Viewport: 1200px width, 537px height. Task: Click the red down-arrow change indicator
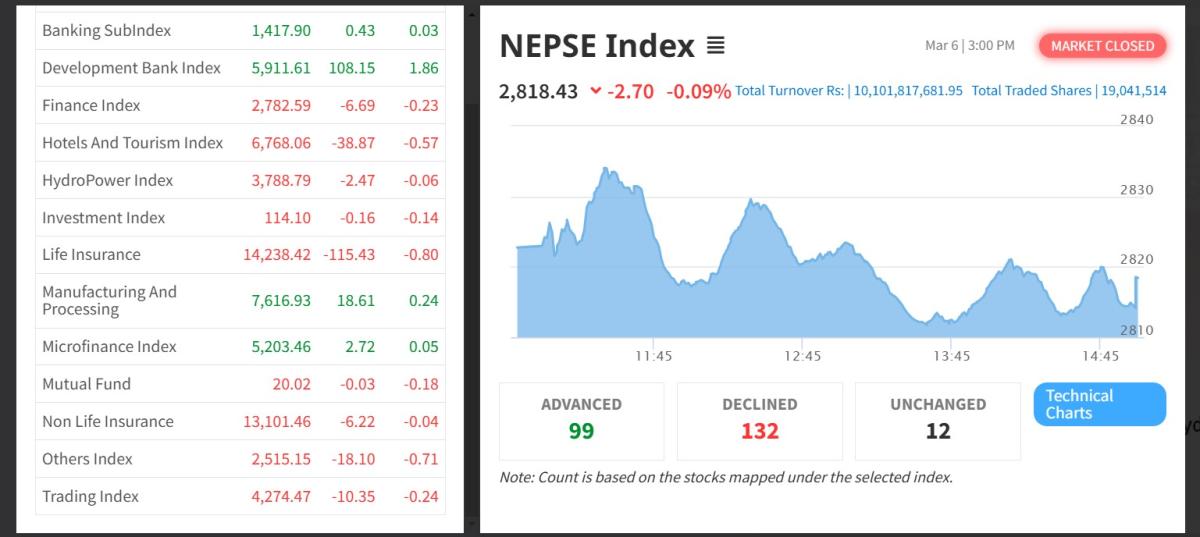click(x=596, y=91)
